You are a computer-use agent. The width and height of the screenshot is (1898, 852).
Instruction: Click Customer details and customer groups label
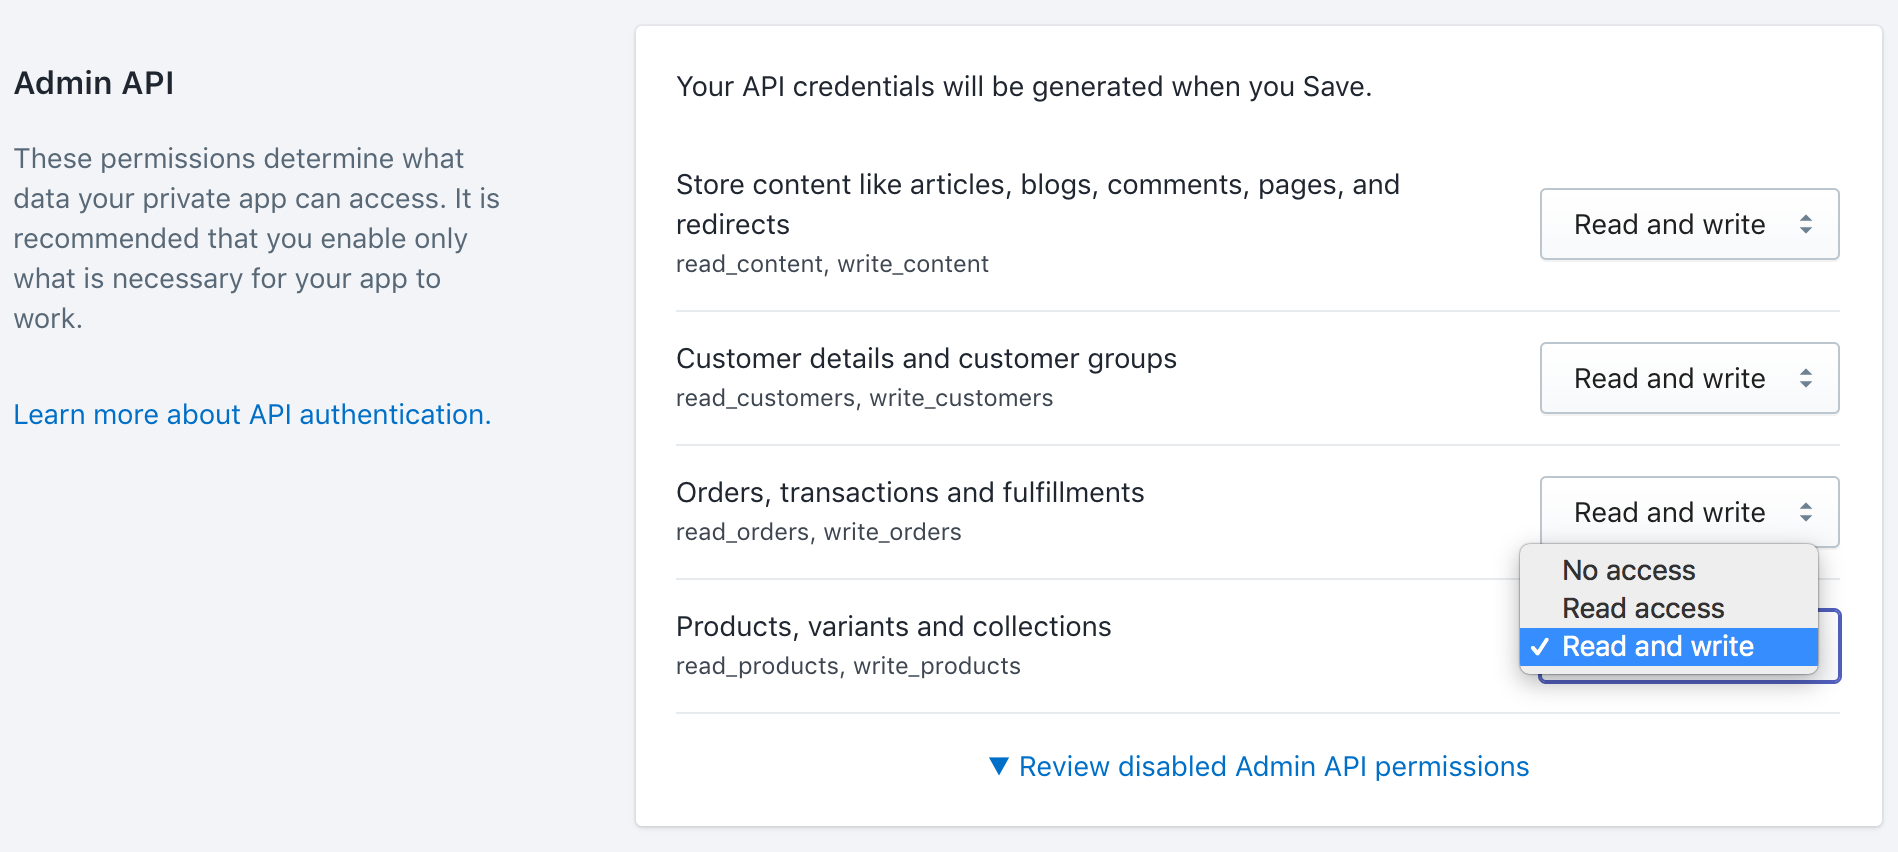(926, 358)
